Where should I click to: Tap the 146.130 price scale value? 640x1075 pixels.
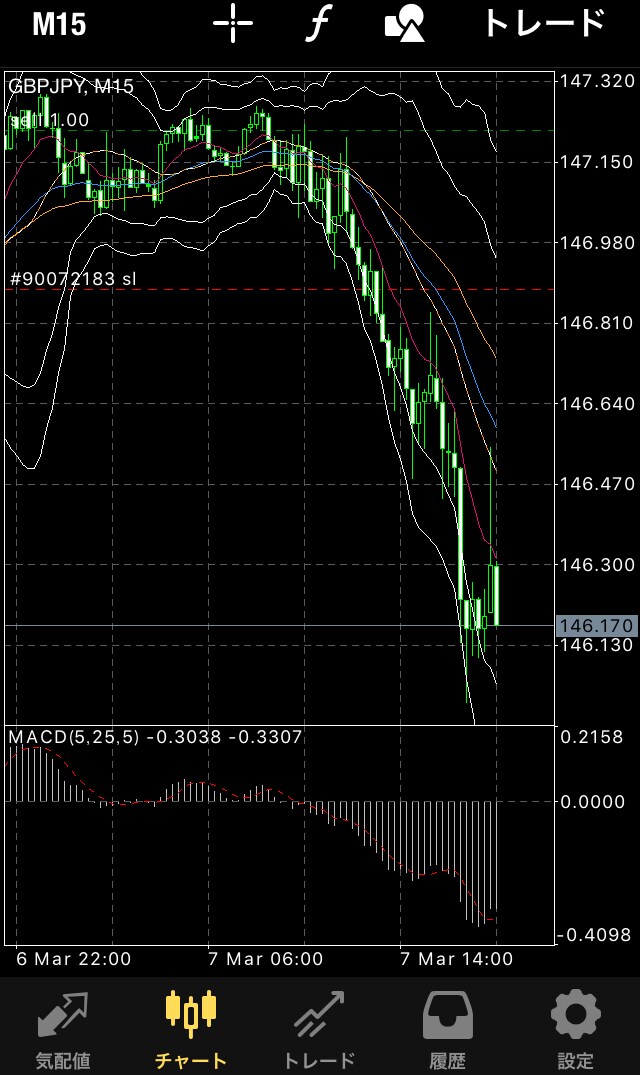[x=598, y=645]
